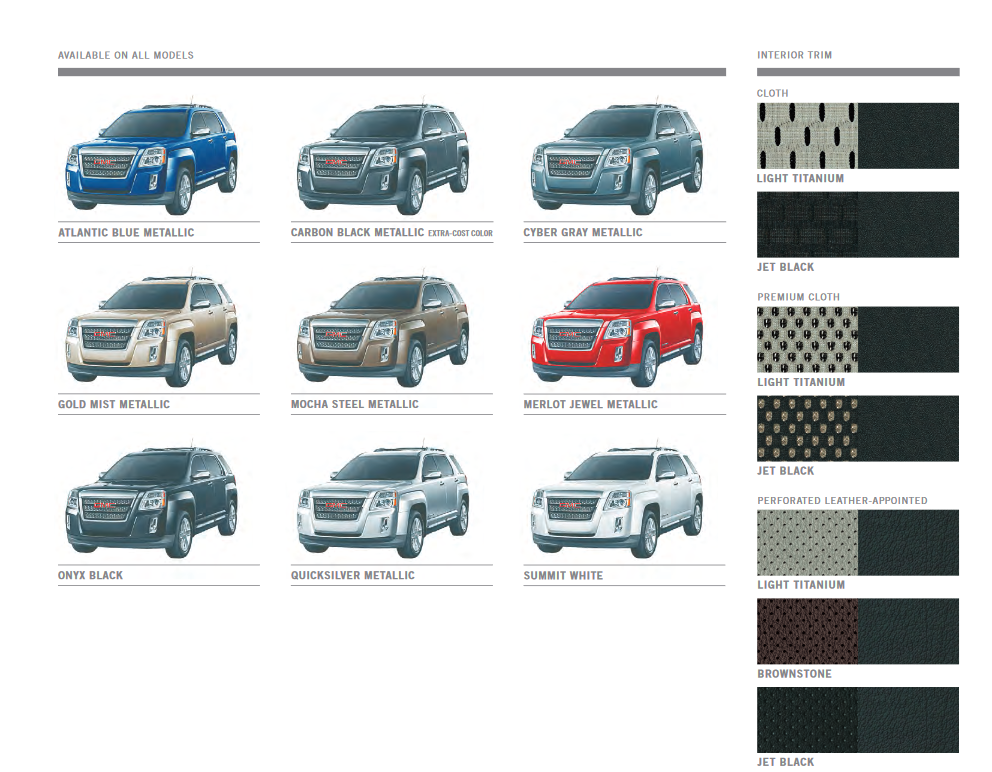The image size is (992, 772).
Task: Click the Quicksilver Metallic label
Action: pos(353,576)
